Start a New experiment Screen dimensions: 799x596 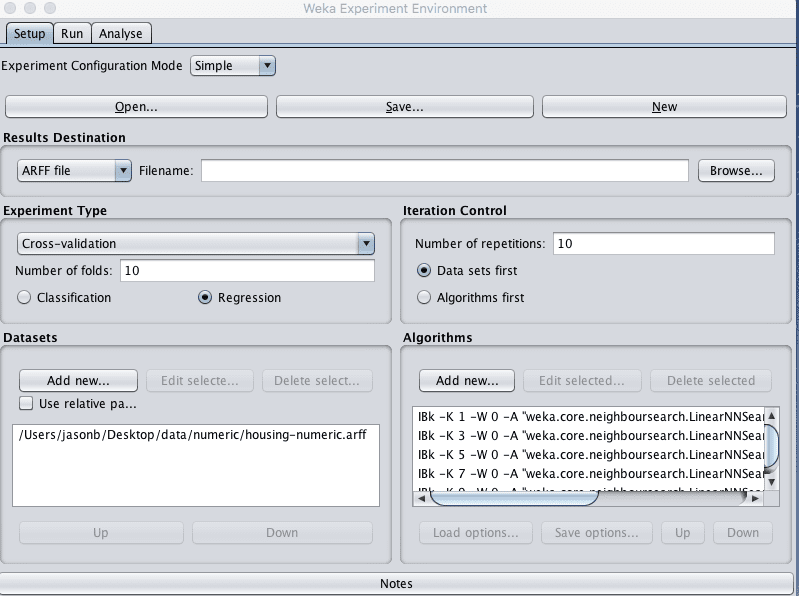[x=664, y=106]
